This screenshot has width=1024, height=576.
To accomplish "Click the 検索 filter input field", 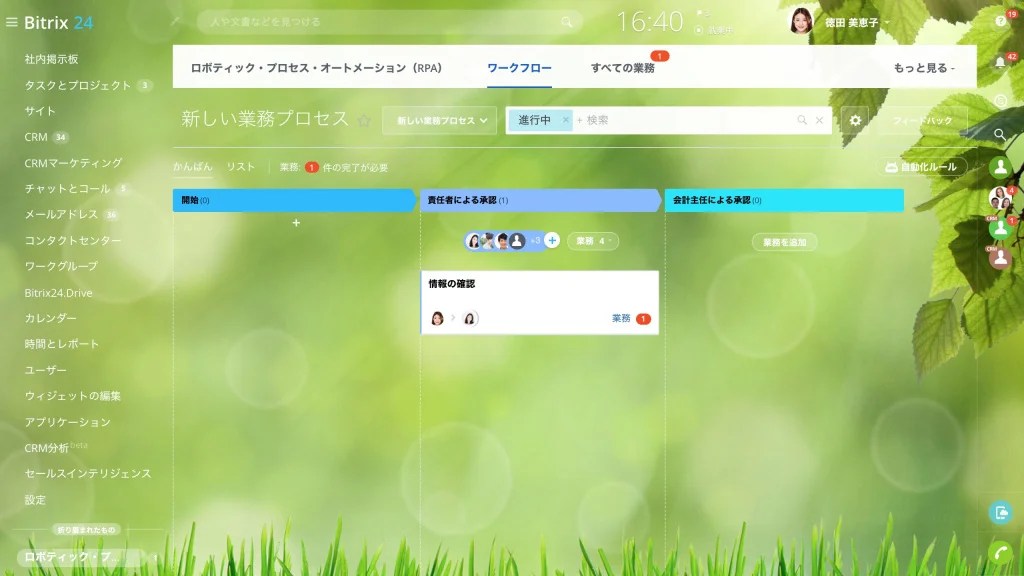I will pos(686,120).
